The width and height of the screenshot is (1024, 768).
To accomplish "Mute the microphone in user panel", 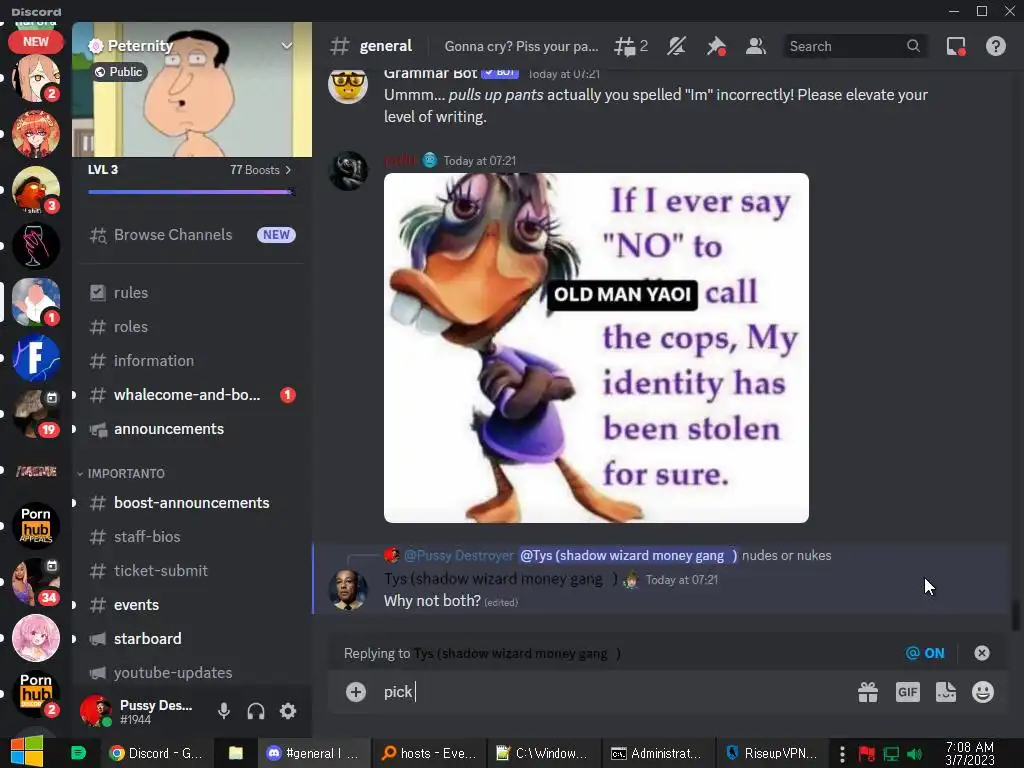I will [x=224, y=711].
